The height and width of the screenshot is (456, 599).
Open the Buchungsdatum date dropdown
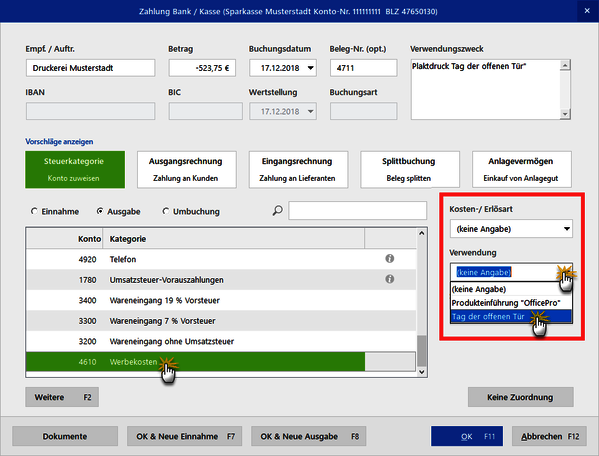click(x=311, y=68)
